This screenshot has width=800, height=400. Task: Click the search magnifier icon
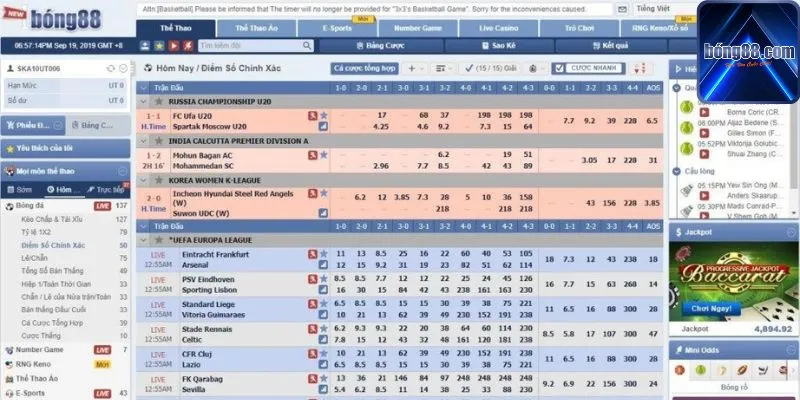(307, 45)
